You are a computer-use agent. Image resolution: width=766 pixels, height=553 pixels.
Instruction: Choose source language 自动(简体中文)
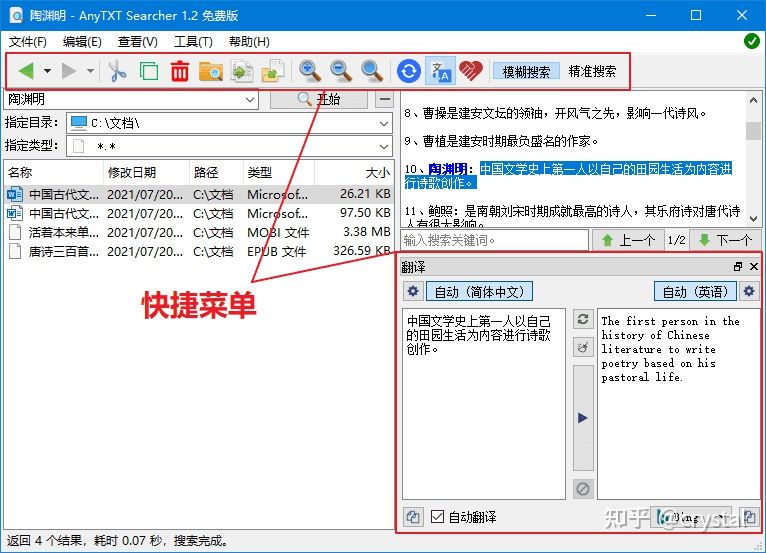(479, 292)
